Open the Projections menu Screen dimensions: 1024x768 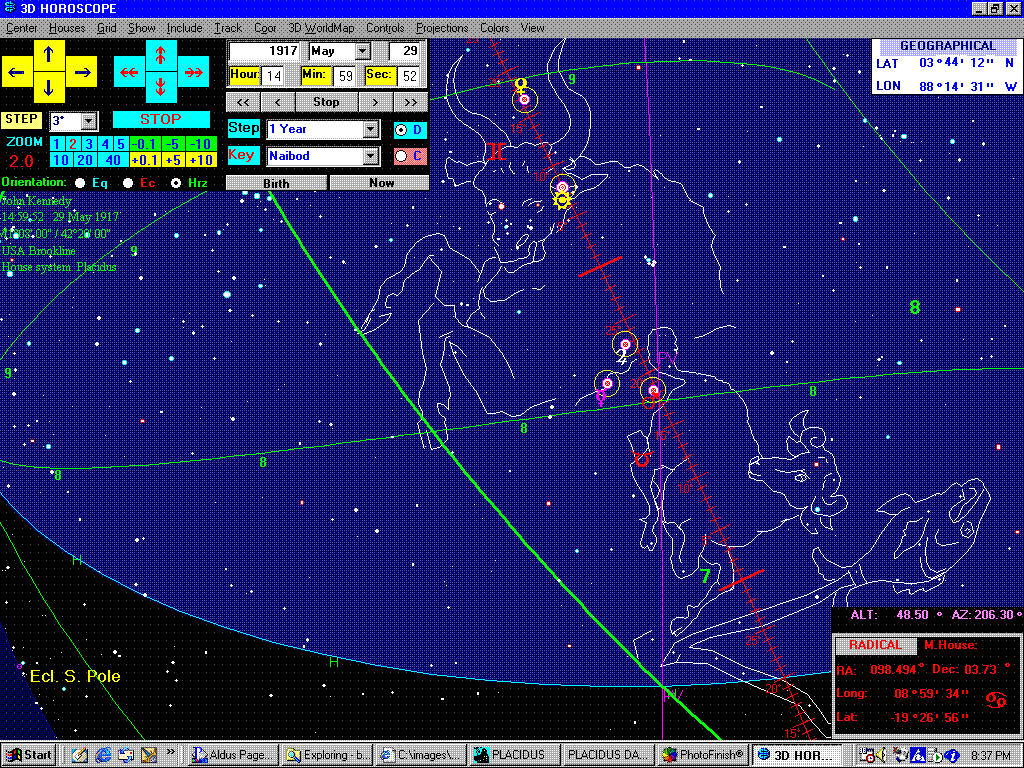coord(441,28)
